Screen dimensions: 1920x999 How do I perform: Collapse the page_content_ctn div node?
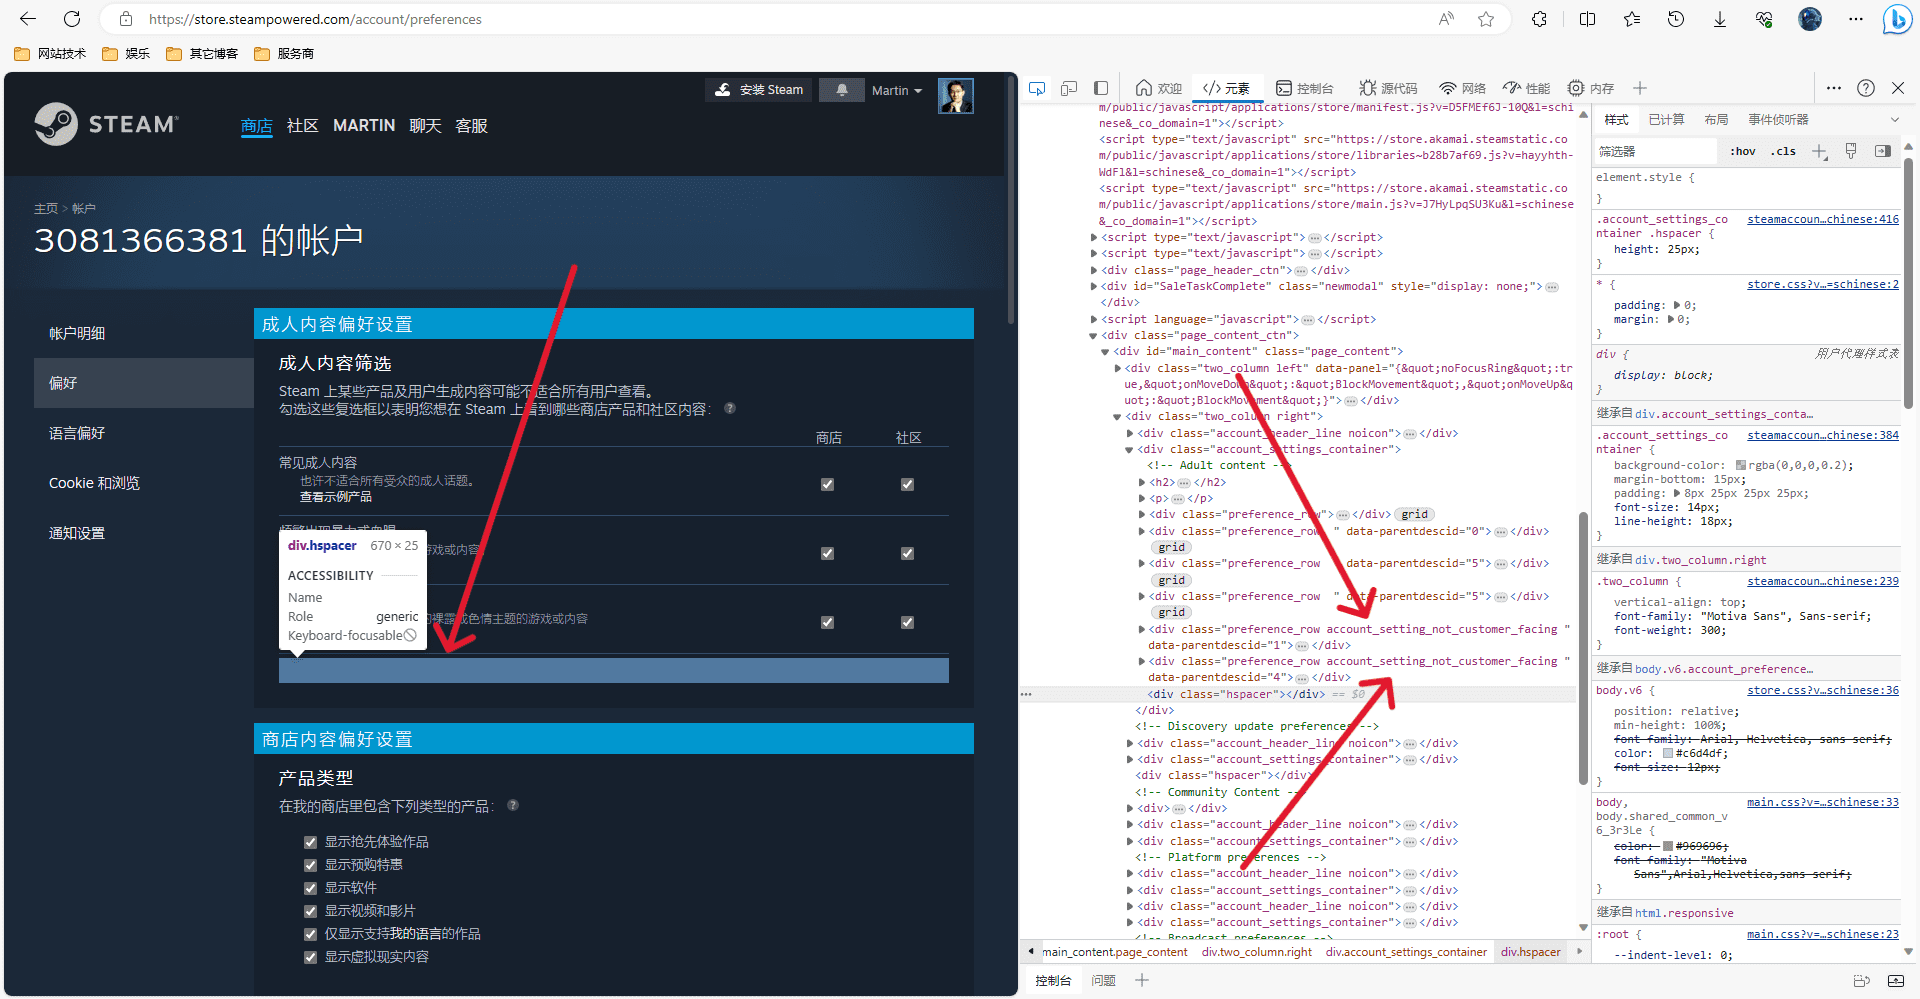point(1094,335)
